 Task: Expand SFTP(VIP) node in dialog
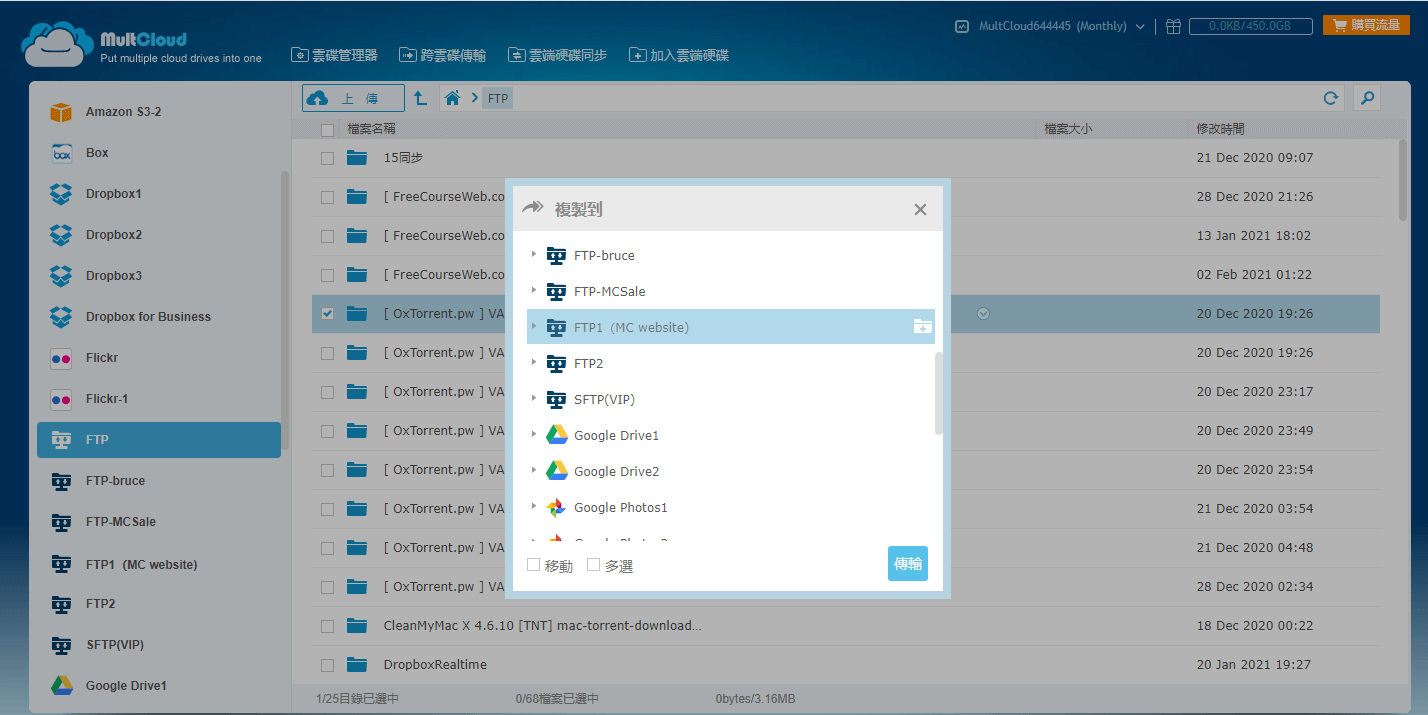(534, 399)
